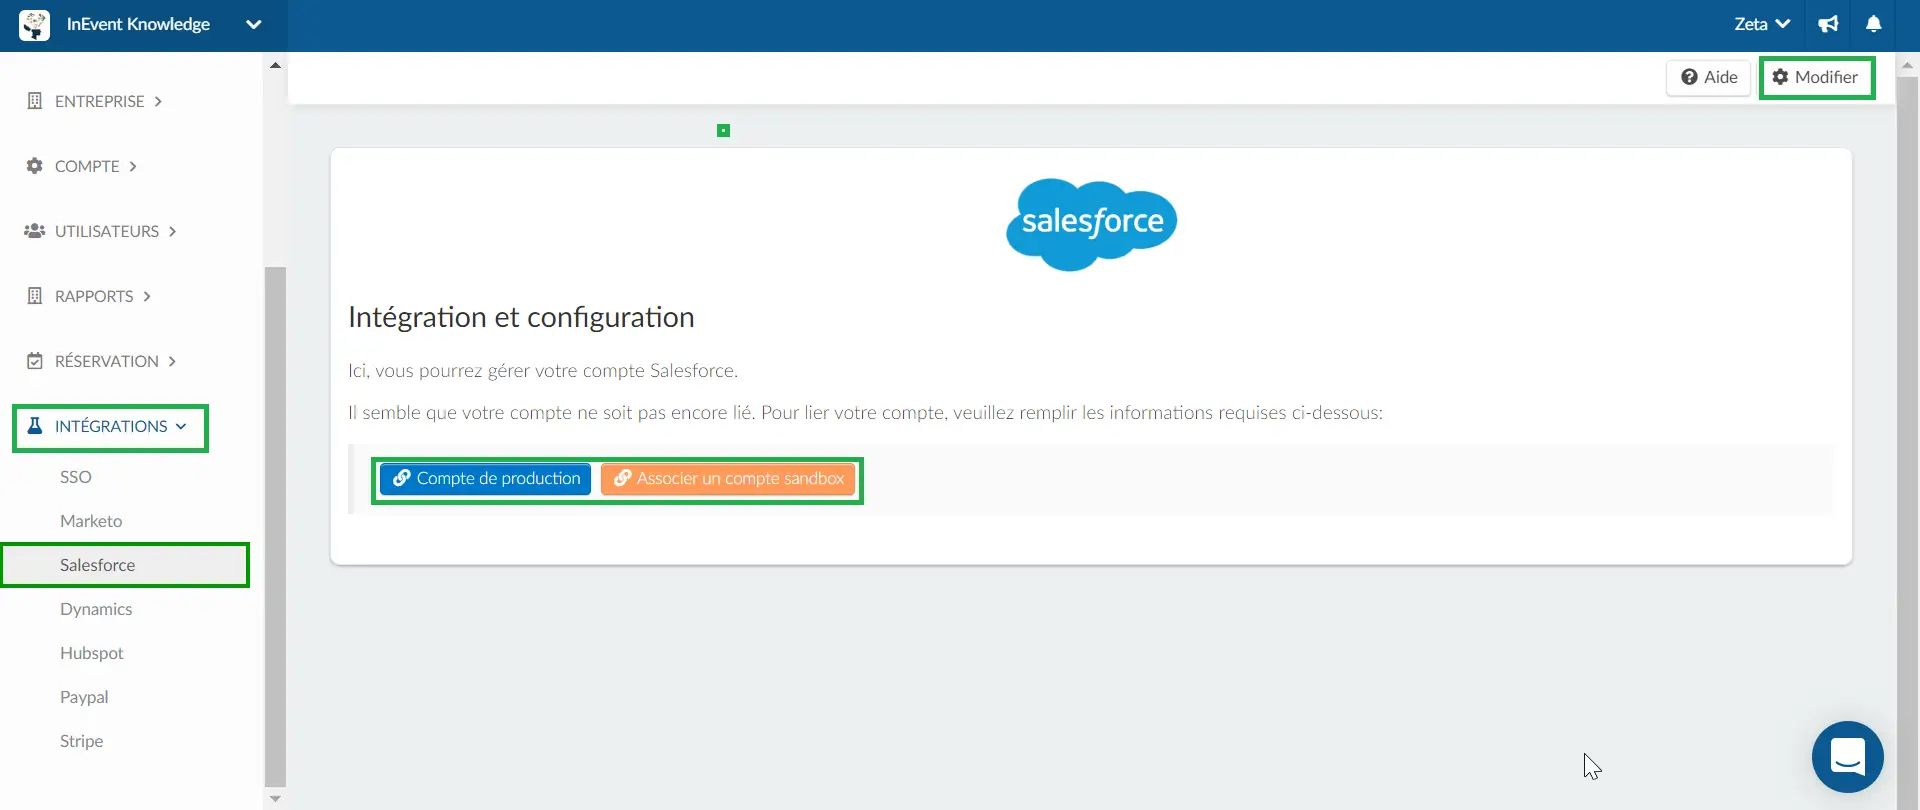1920x810 pixels.
Task: Expand the RÉSERVATION menu section
Action: pos(101,361)
